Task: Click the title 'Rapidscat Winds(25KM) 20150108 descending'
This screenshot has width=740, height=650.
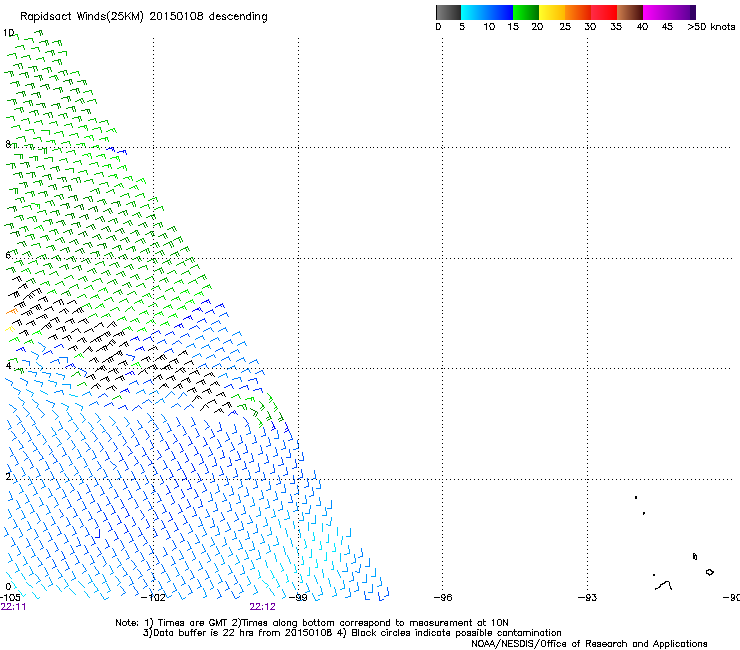Action: point(143,17)
